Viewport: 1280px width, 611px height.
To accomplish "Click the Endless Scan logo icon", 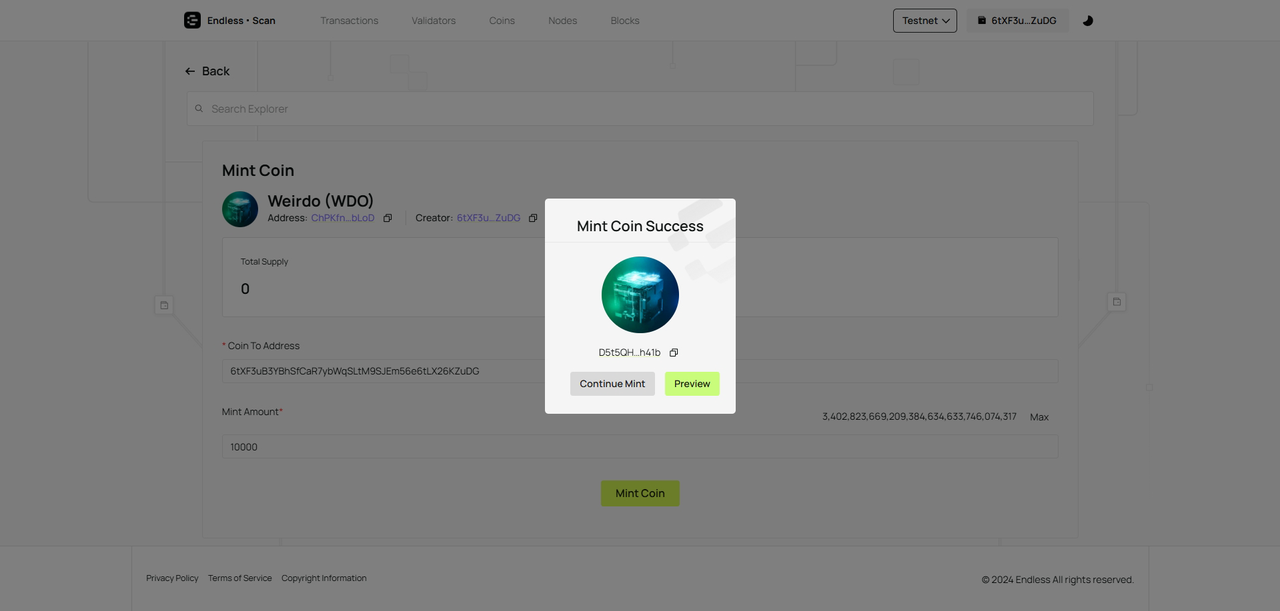I will coord(192,20).
